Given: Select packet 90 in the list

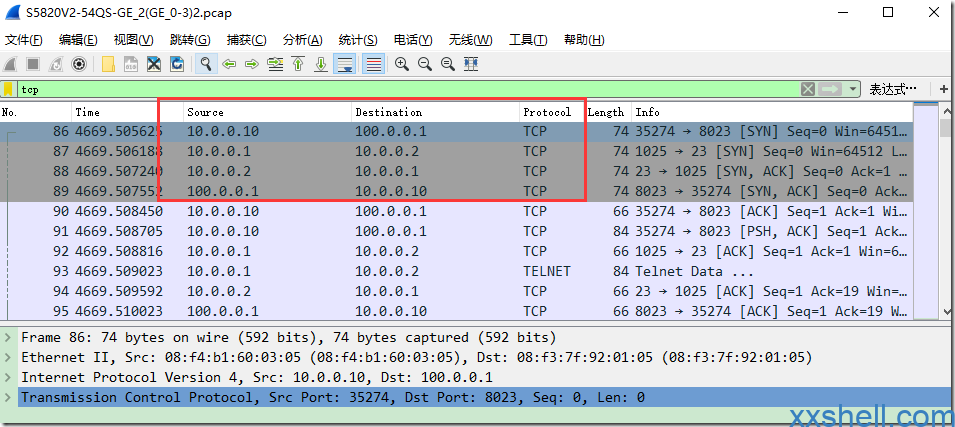Looking at the screenshot, I should [x=457, y=211].
